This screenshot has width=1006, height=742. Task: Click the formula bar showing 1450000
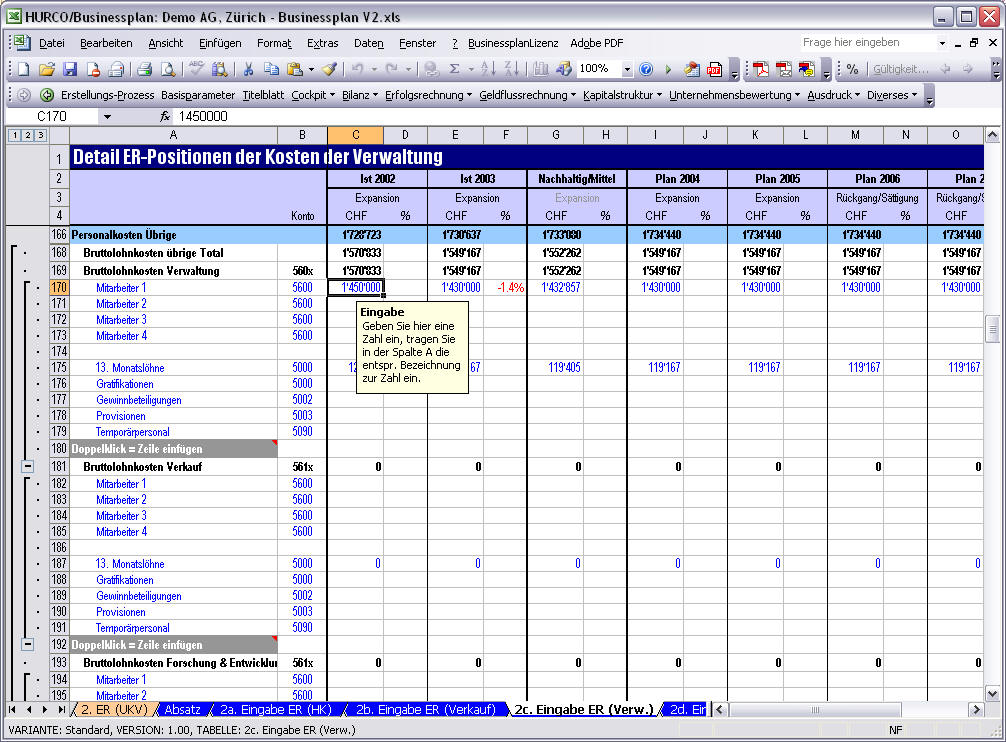pos(577,117)
